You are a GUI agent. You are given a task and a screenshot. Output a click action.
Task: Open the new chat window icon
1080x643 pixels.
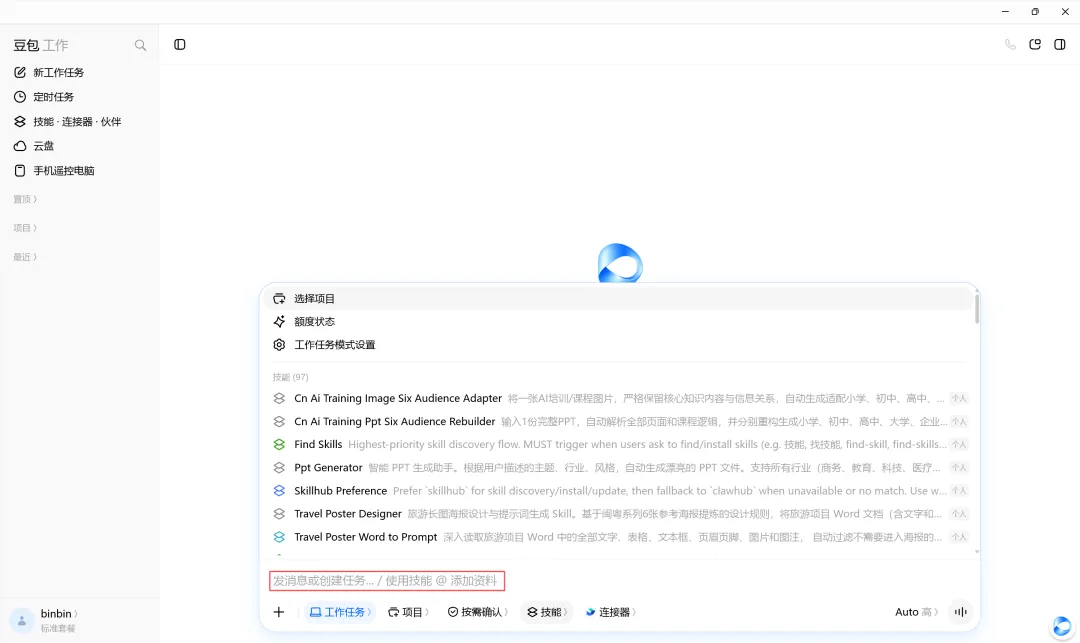coord(1035,45)
